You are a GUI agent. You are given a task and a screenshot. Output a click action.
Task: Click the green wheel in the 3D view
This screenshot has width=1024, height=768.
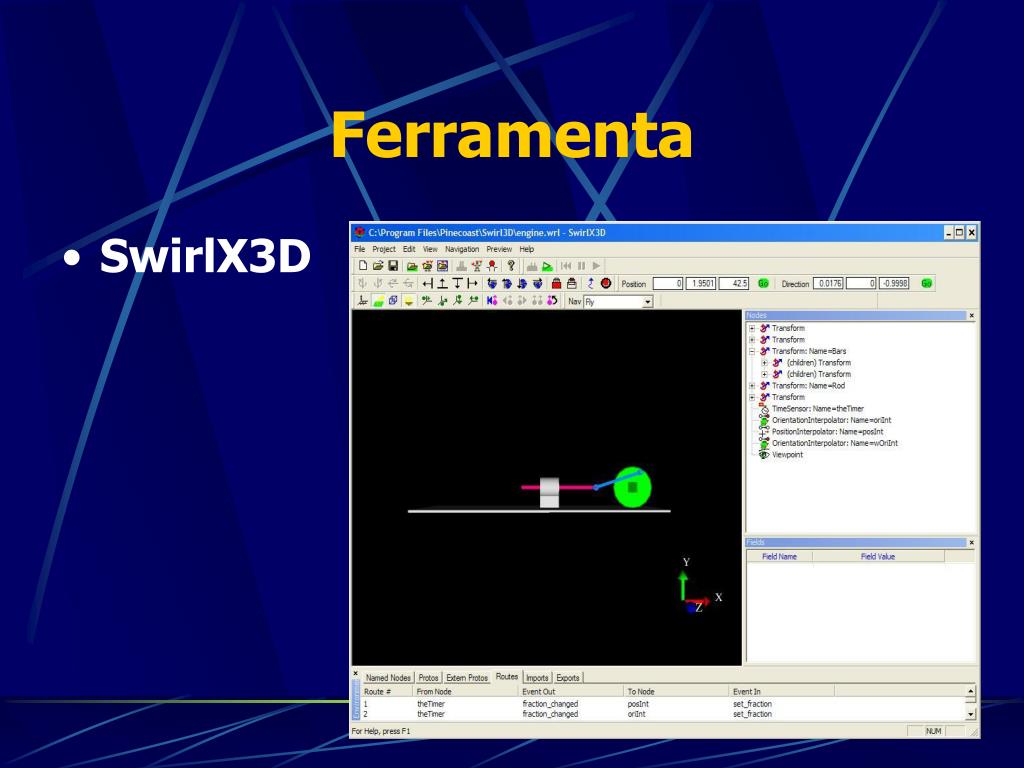[632, 487]
